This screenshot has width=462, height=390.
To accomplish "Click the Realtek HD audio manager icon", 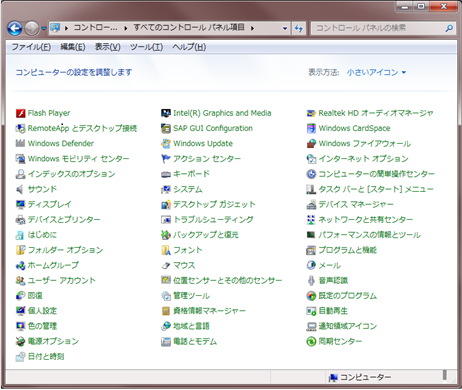I will point(311,113).
